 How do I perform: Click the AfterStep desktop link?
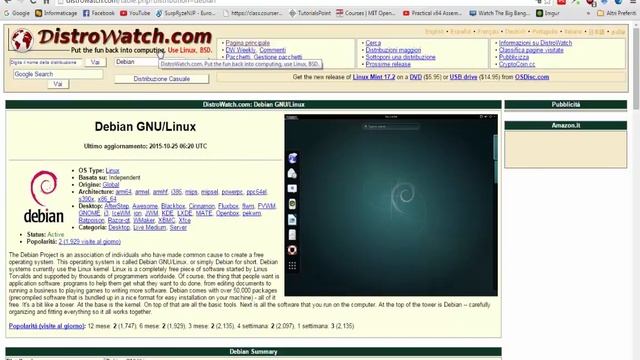116,206
